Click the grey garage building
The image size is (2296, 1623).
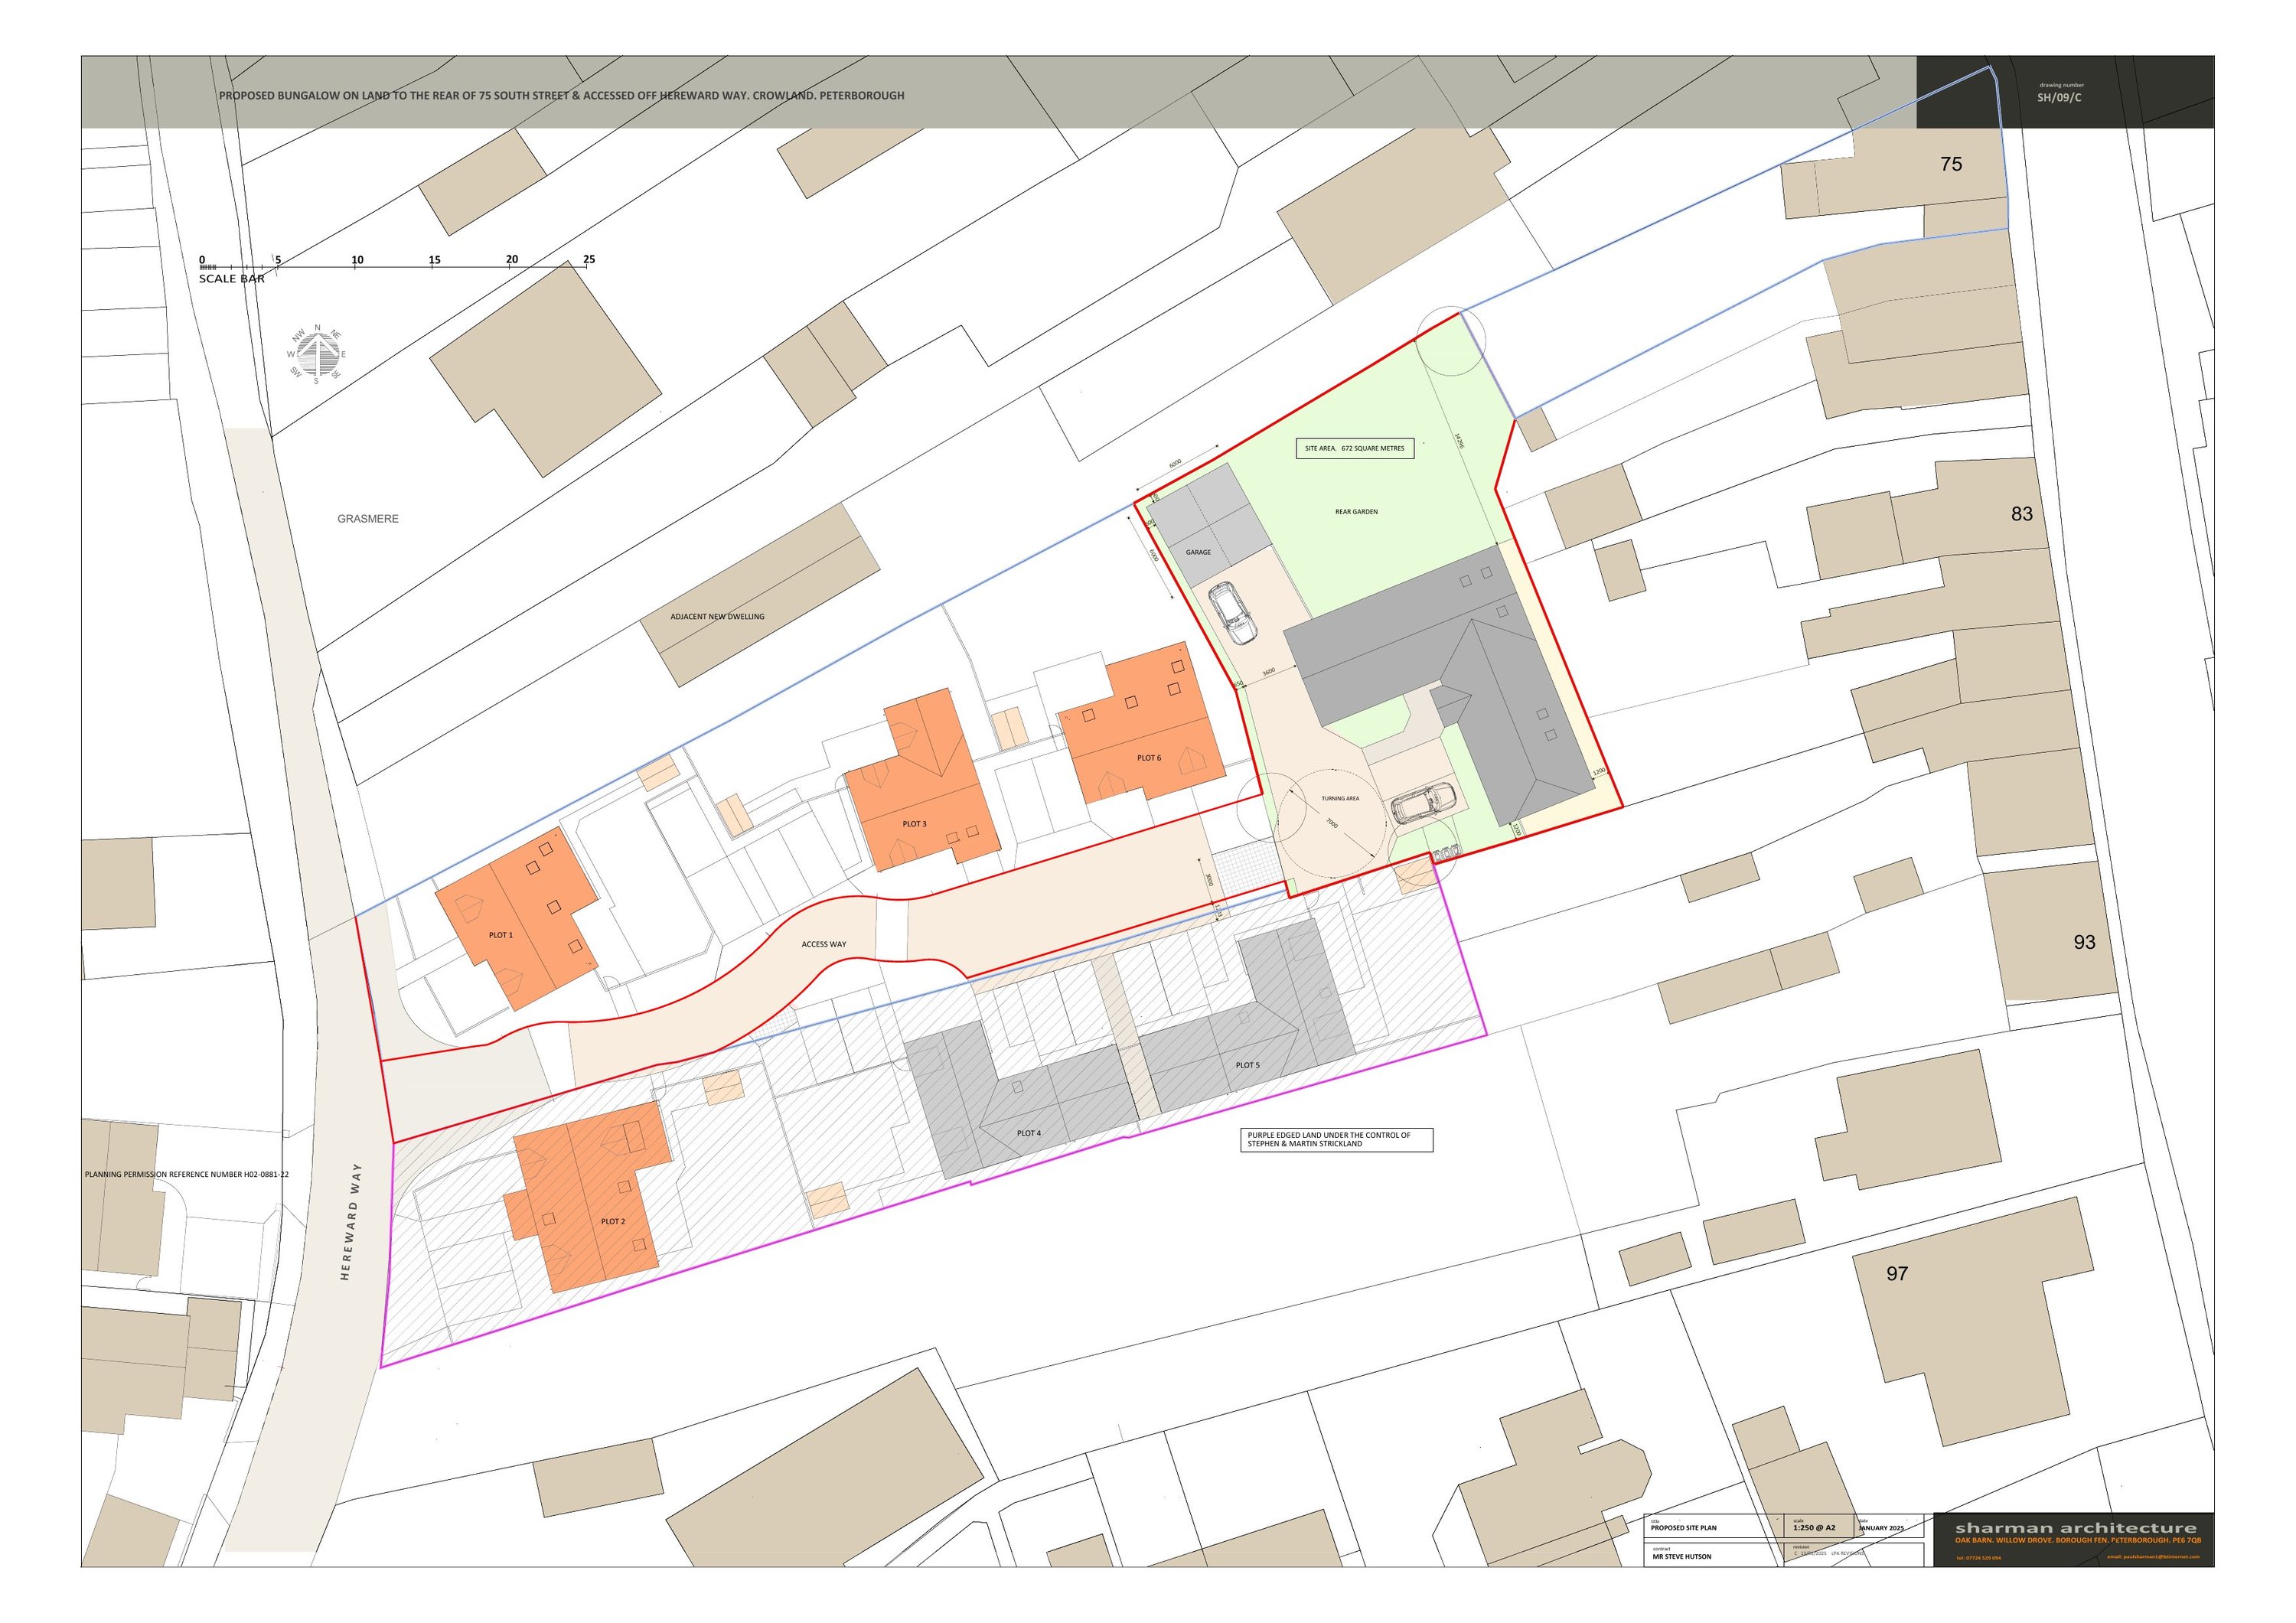click(1209, 525)
